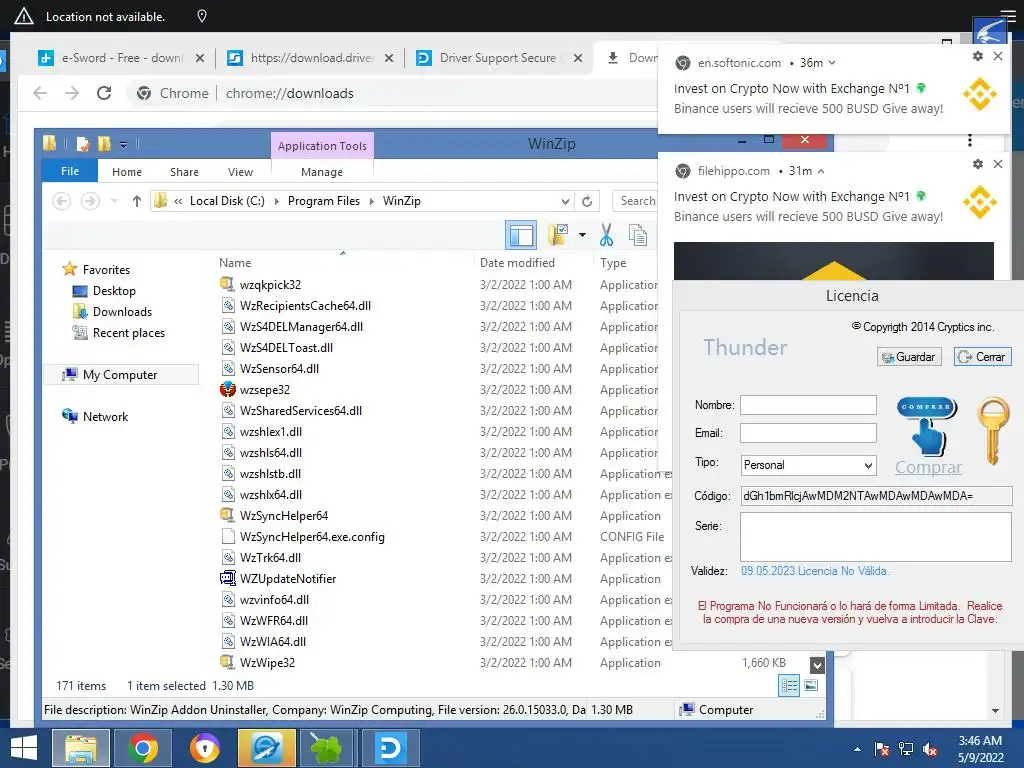Close the filehippo notification
This screenshot has width=1024, height=768.
point(998,164)
